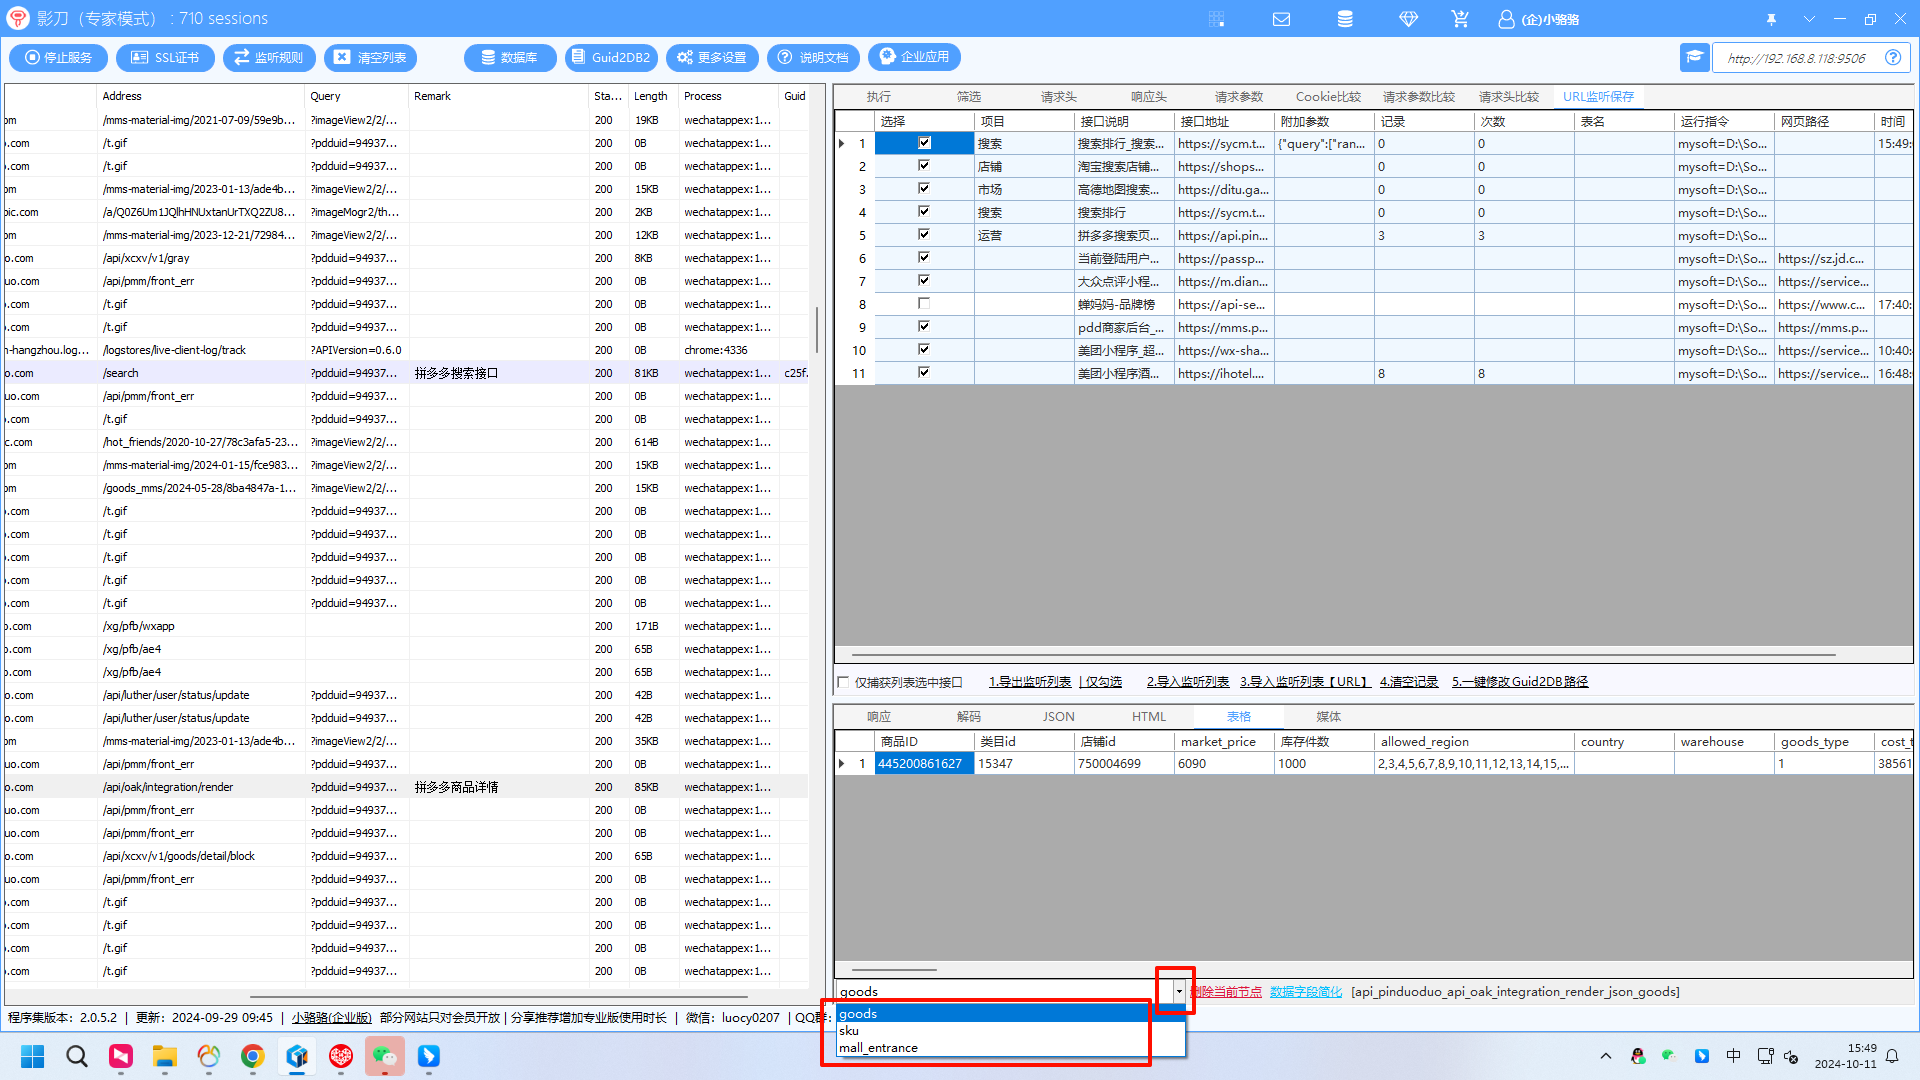1920x1080 pixels.
Task: Open the shopping cart icon
Action: [x=1460, y=19]
